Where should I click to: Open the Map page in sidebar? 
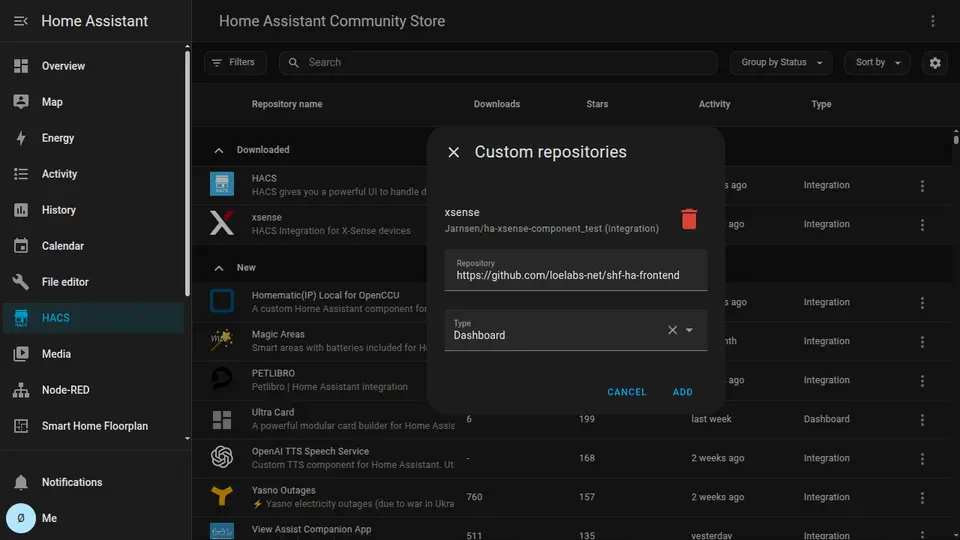coord(93,102)
